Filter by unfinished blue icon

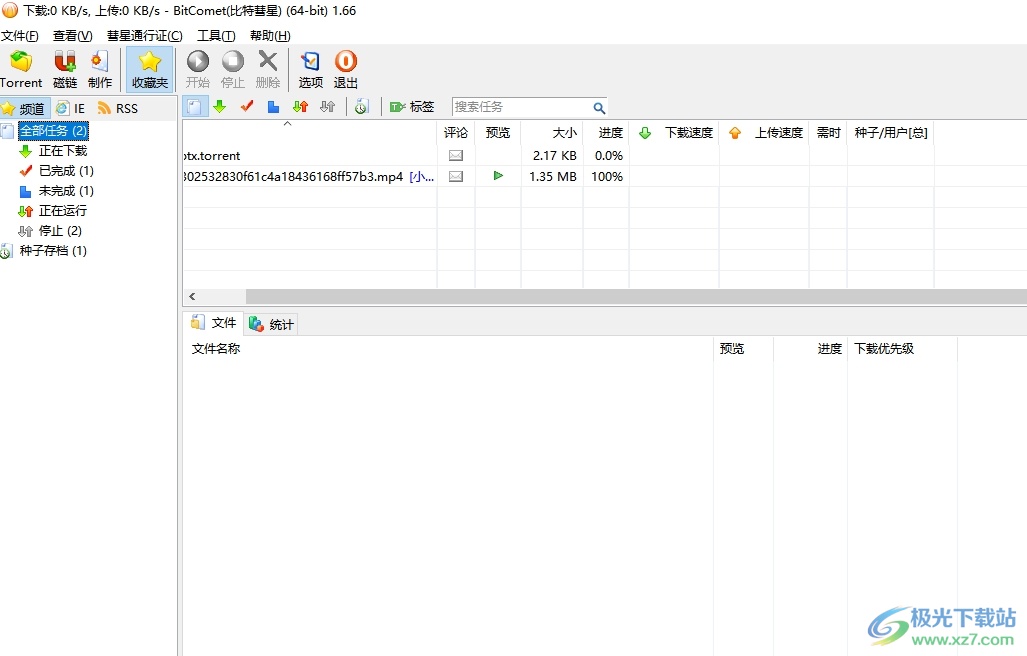pyautogui.click(x=273, y=107)
